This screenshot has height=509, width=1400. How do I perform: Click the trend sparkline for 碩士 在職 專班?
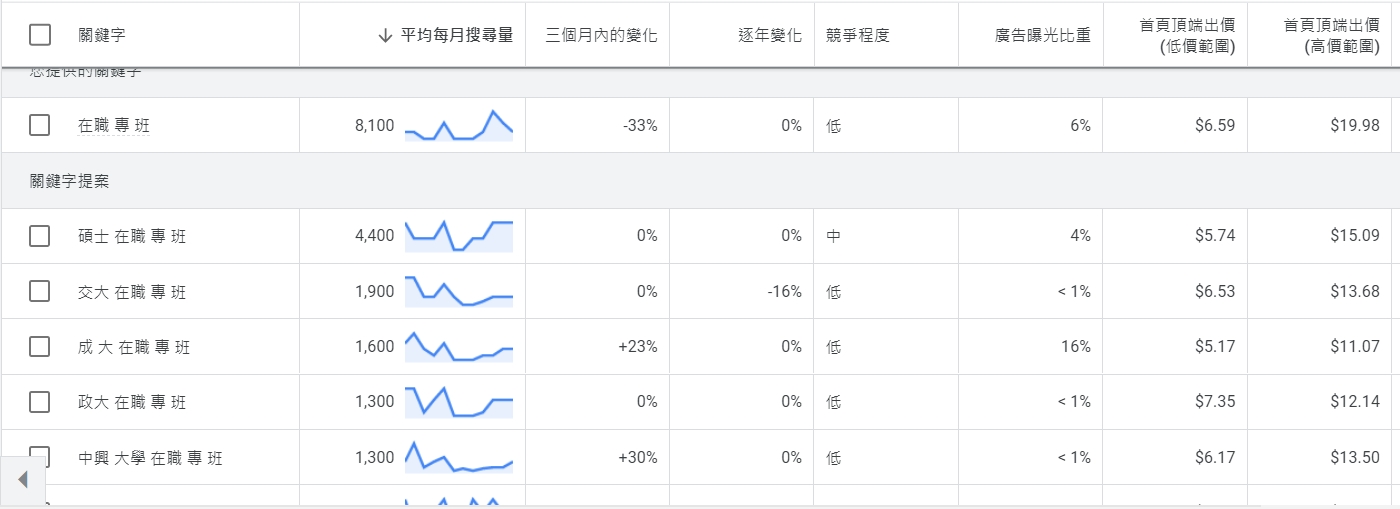click(459, 236)
